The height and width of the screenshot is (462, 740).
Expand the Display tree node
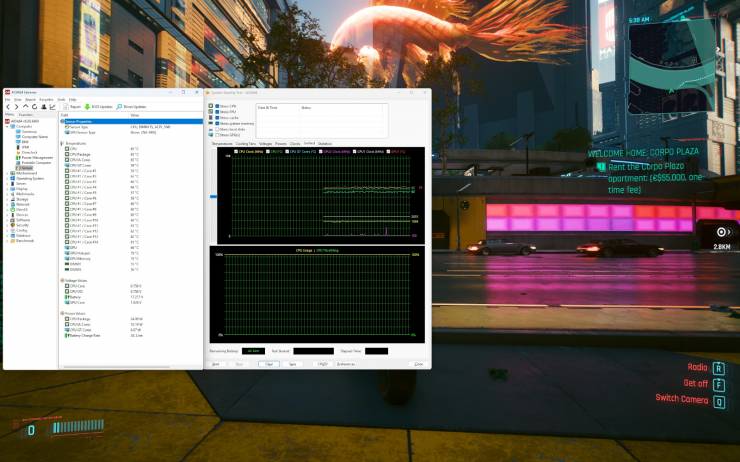point(7,189)
